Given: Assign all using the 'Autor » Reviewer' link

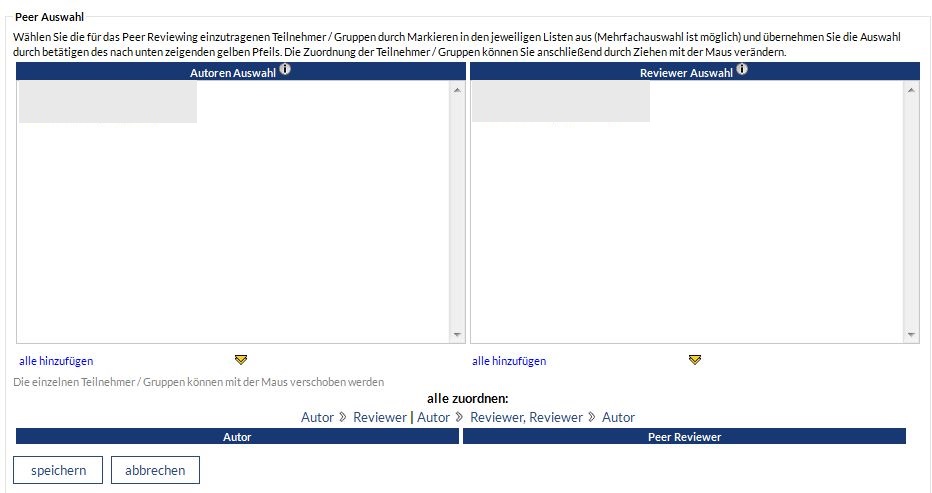Looking at the screenshot, I should [354, 417].
